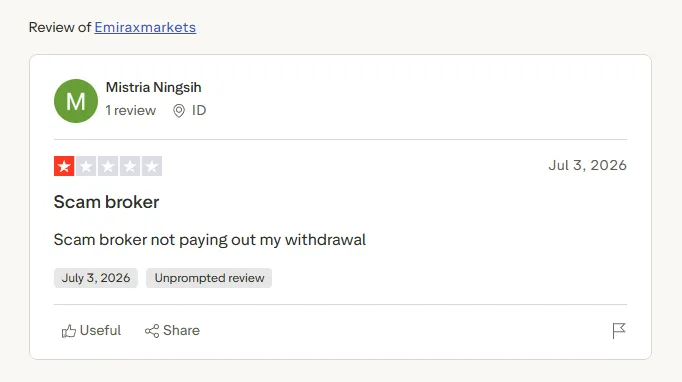
Task: Click the location pin icon
Action: tap(179, 111)
